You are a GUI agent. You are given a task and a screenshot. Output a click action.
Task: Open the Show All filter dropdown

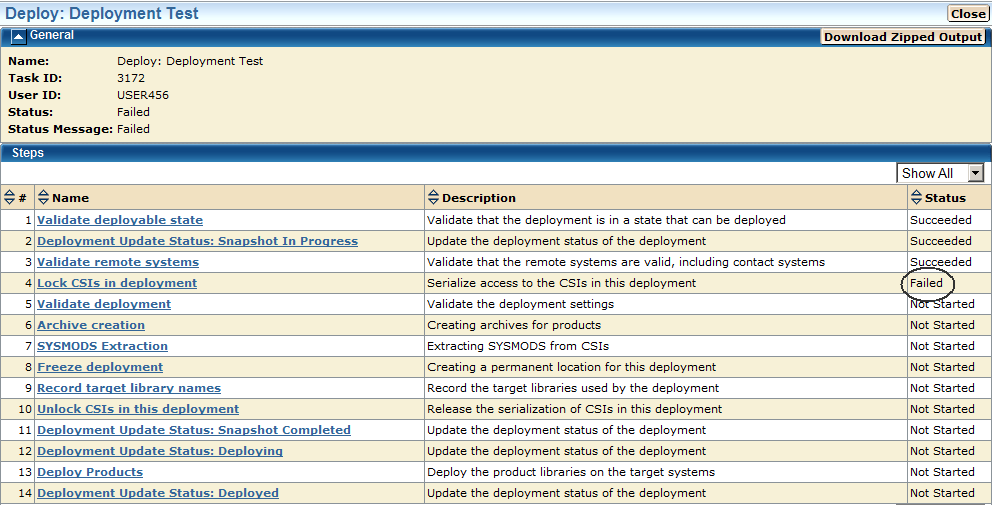pyautogui.click(x=940, y=173)
